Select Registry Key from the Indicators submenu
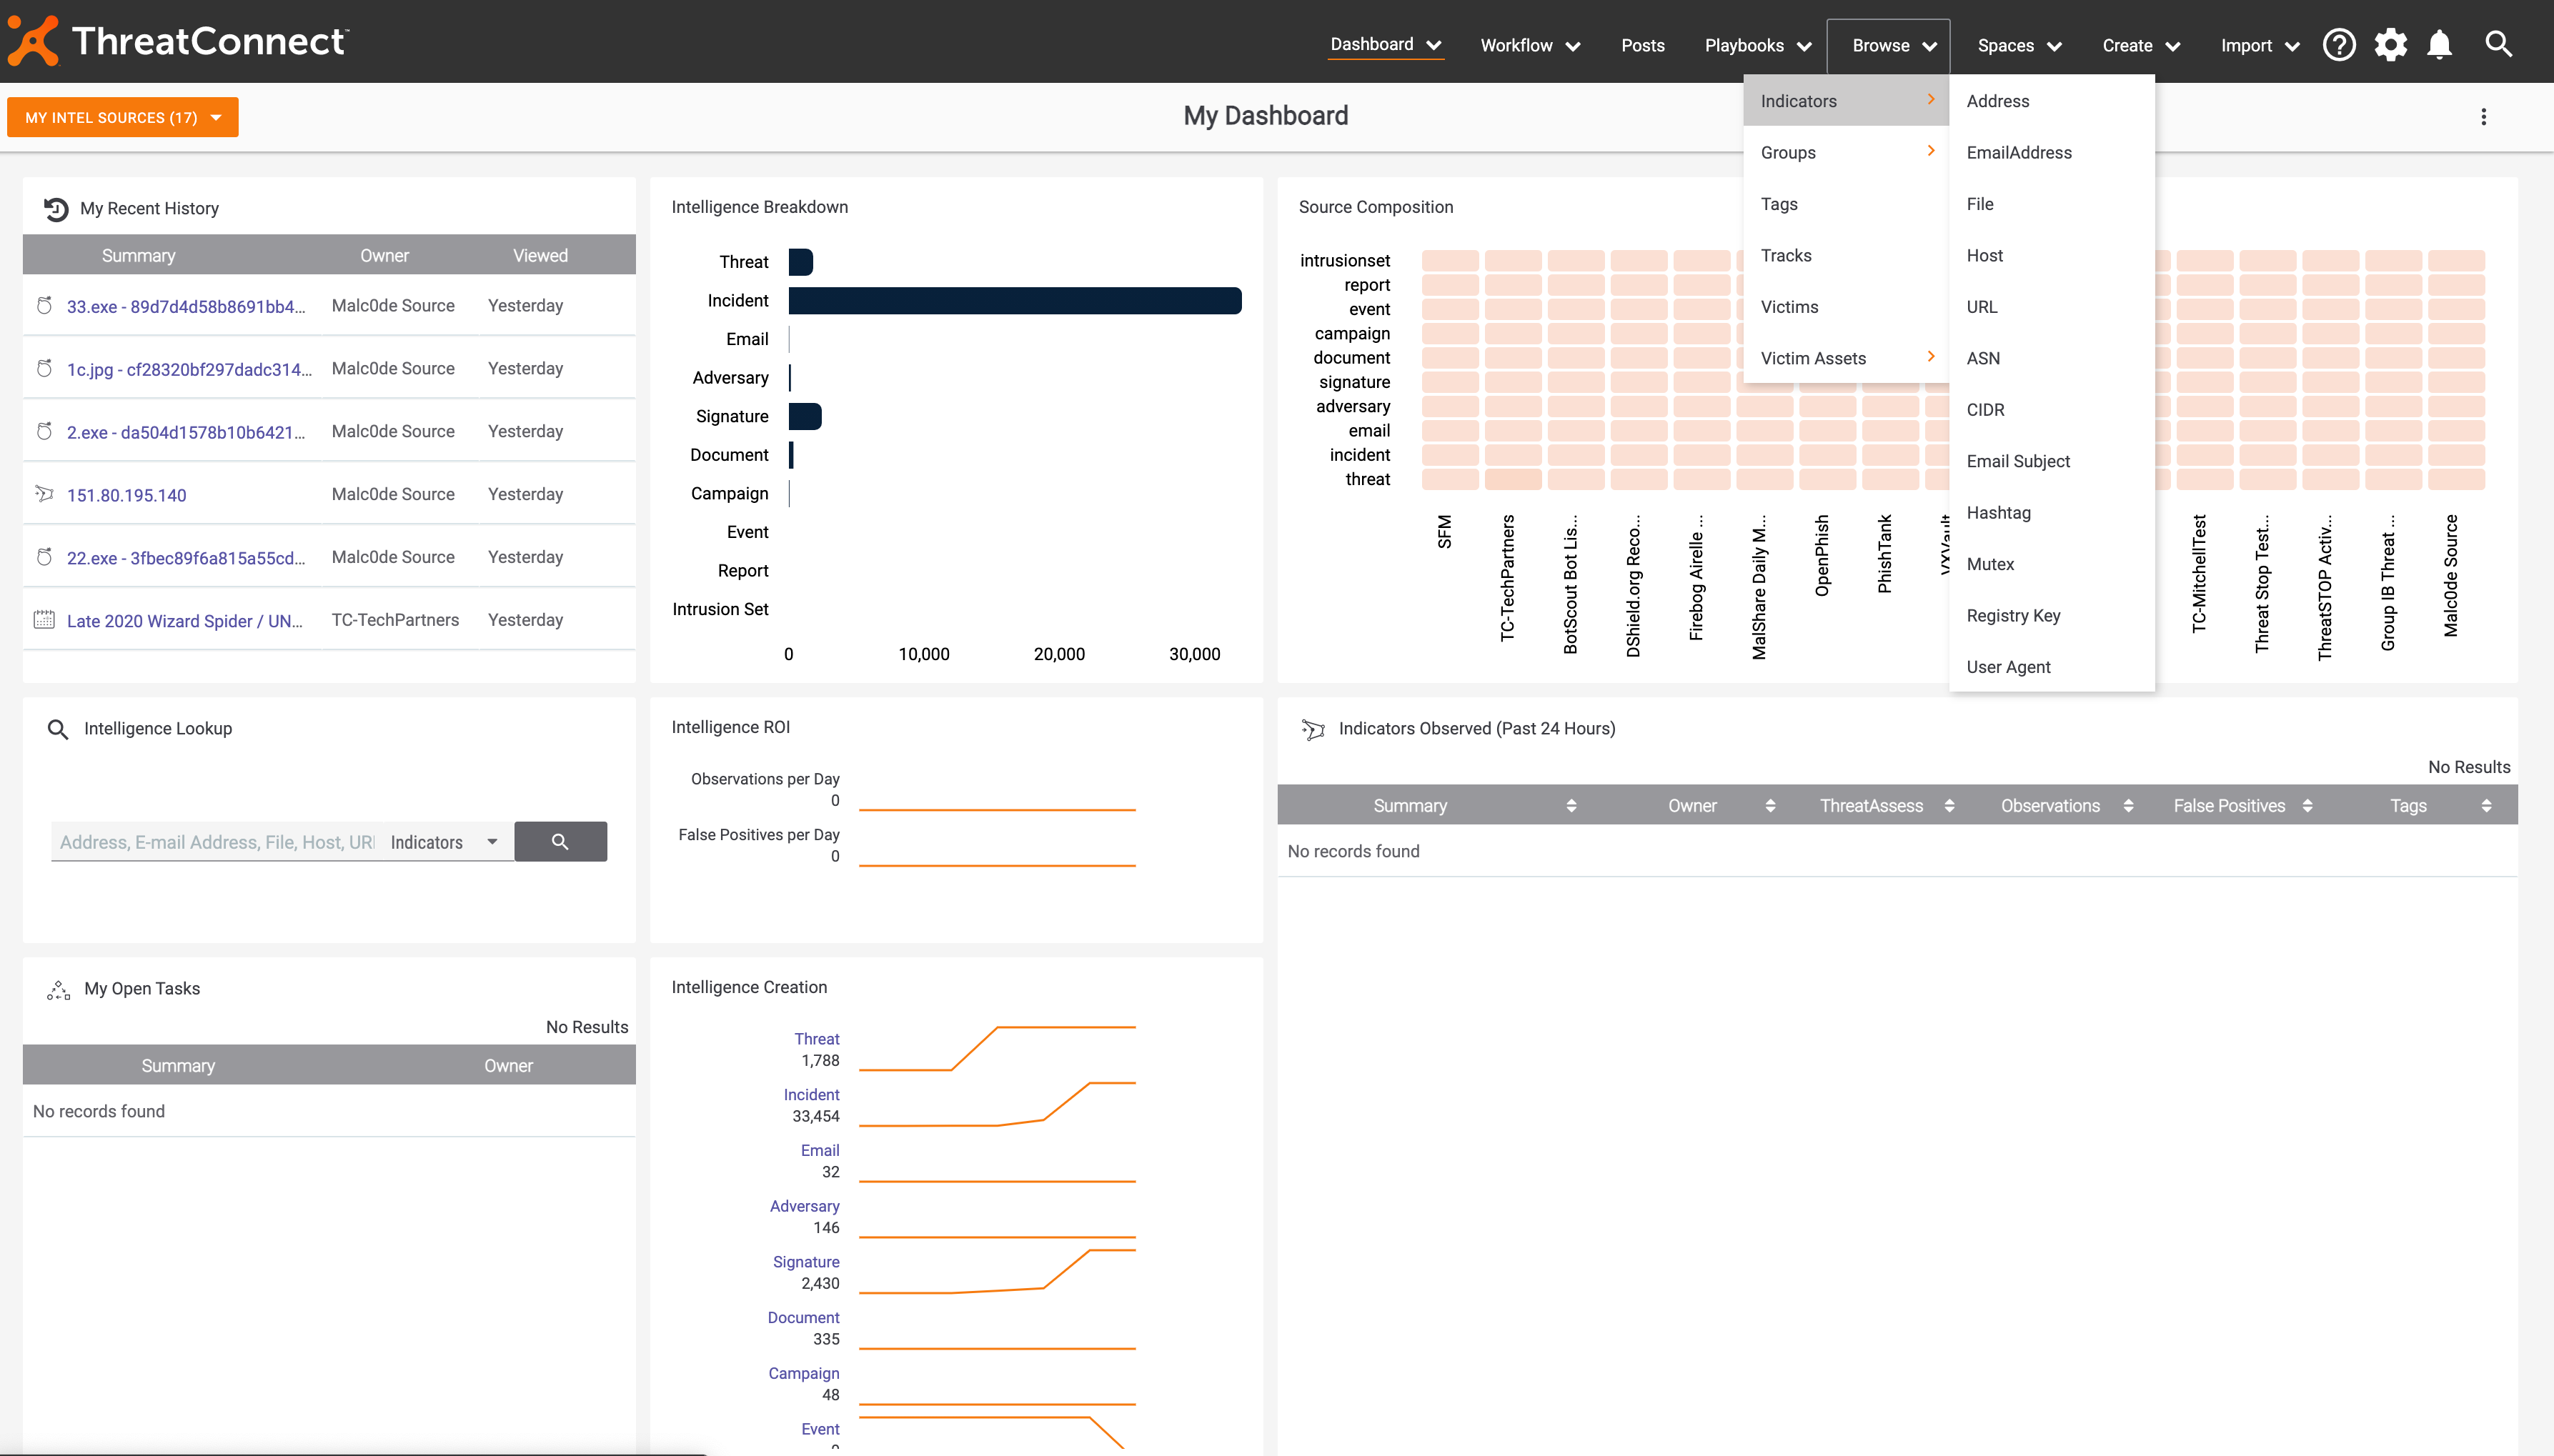 [2013, 615]
